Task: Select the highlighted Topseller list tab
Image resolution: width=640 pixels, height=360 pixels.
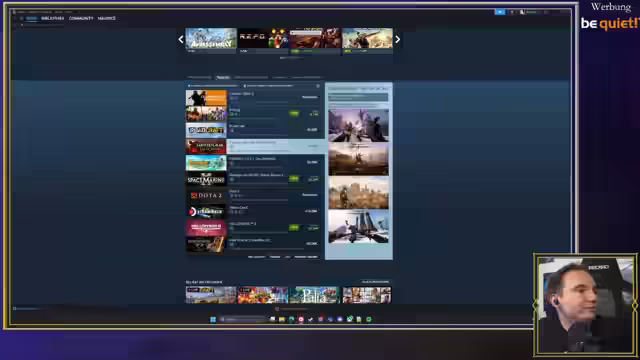Action: [x=223, y=77]
